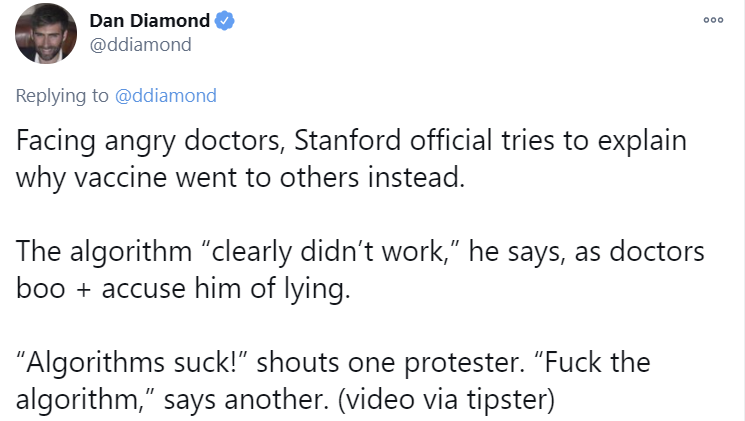The height and width of the screenshot is (421, 745).
Task: Open Dan Diamond's profile picture
Action: (46, 33)
